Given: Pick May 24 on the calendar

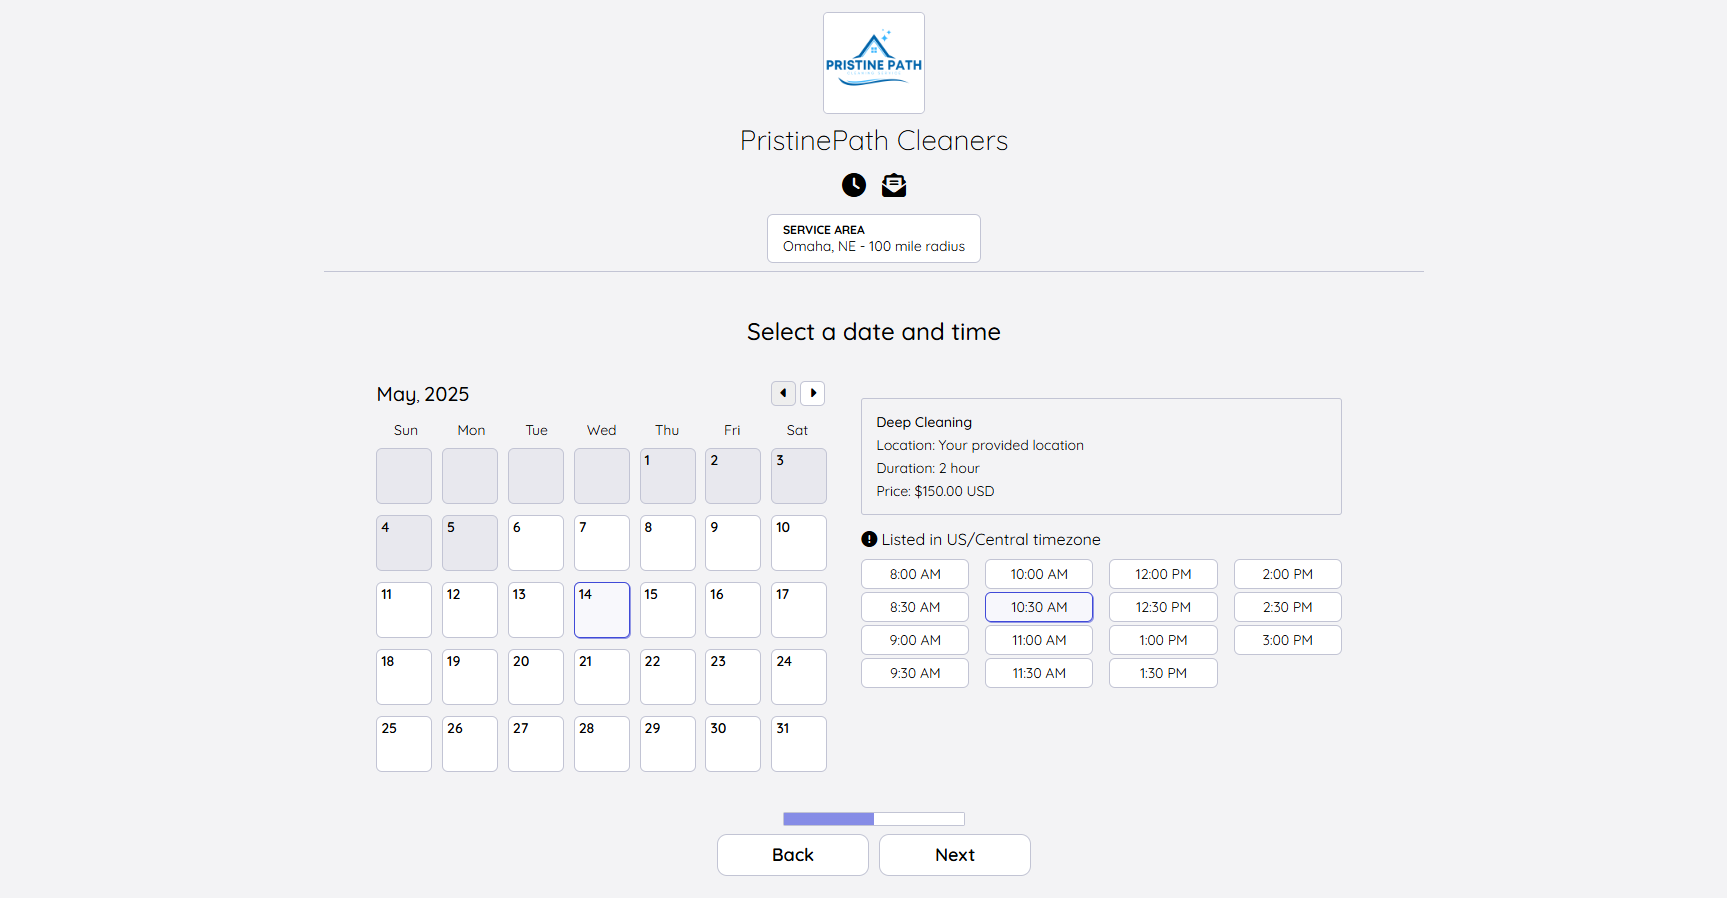Looking at the screenshot, I should pos(799,677).
